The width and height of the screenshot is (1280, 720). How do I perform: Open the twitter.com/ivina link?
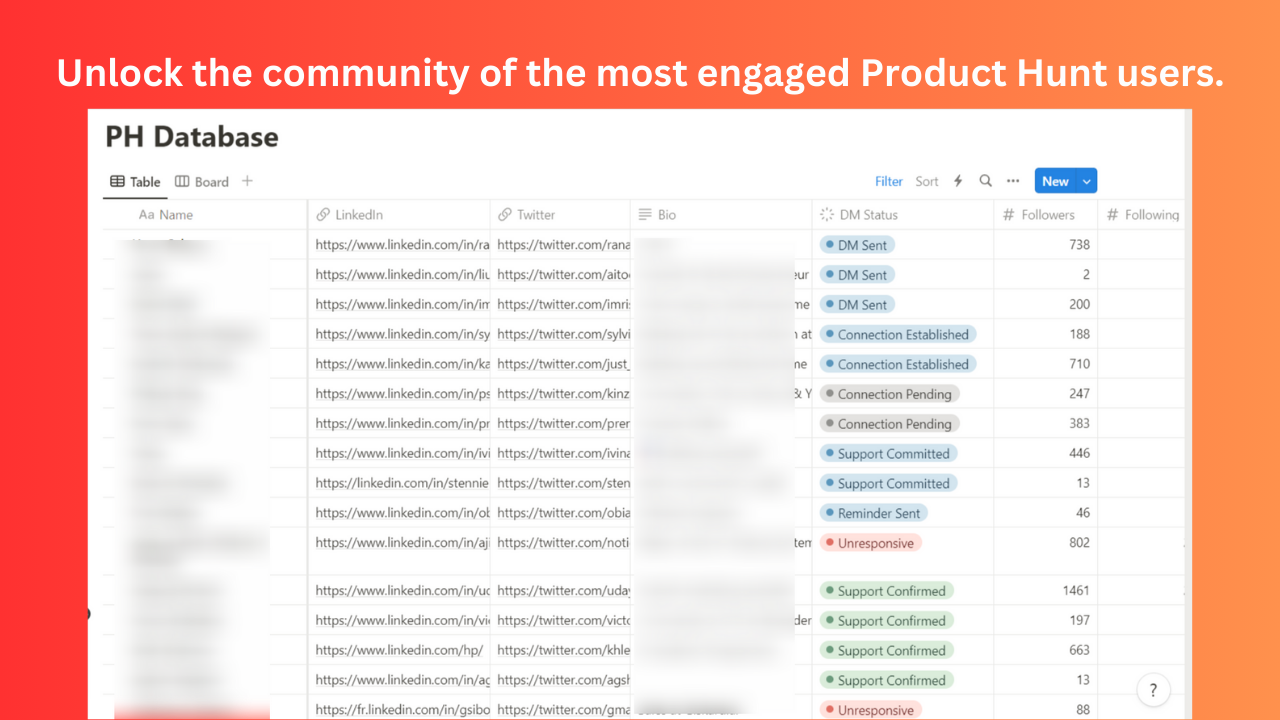click(x=563, y=453)
